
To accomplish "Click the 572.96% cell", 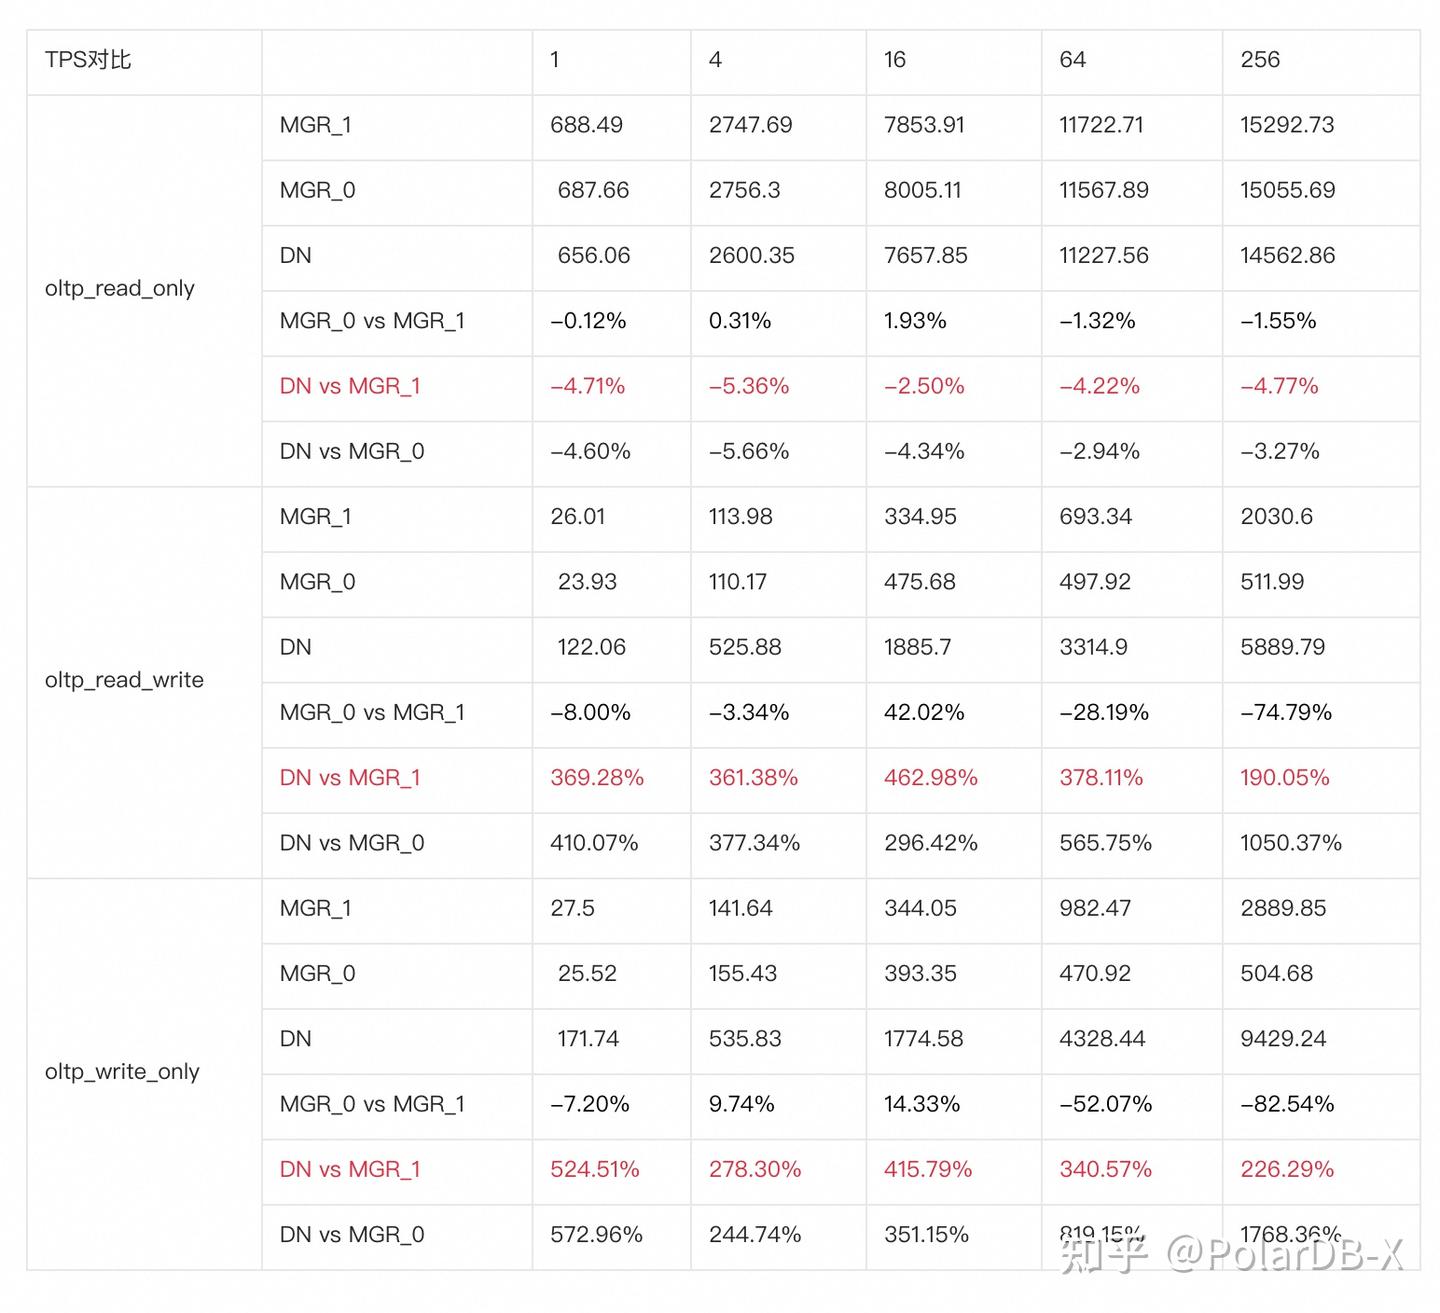I will (596, 1235).
